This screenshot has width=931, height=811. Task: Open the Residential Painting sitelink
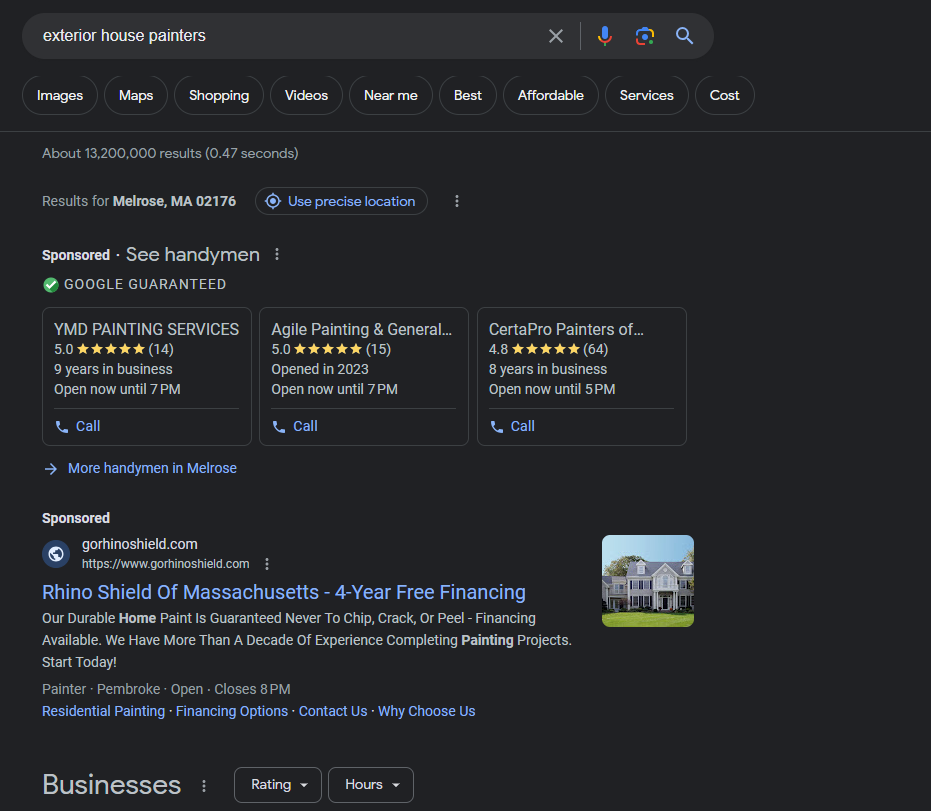[103, 711]
